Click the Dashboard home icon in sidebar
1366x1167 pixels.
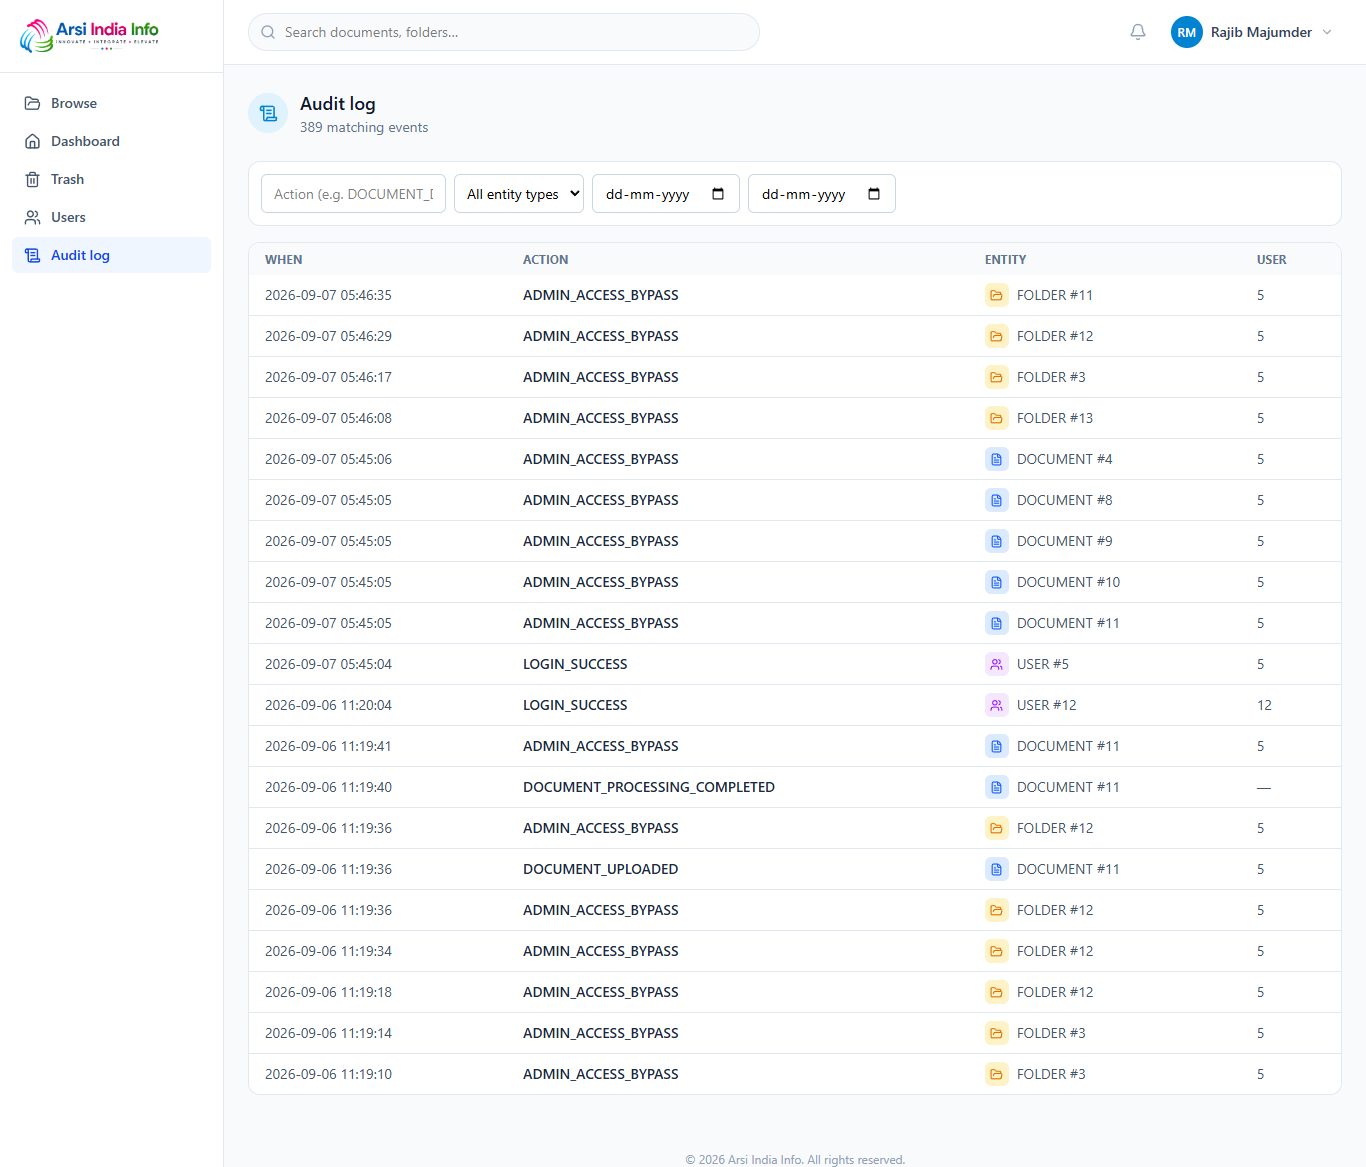[x=33, y=141]
